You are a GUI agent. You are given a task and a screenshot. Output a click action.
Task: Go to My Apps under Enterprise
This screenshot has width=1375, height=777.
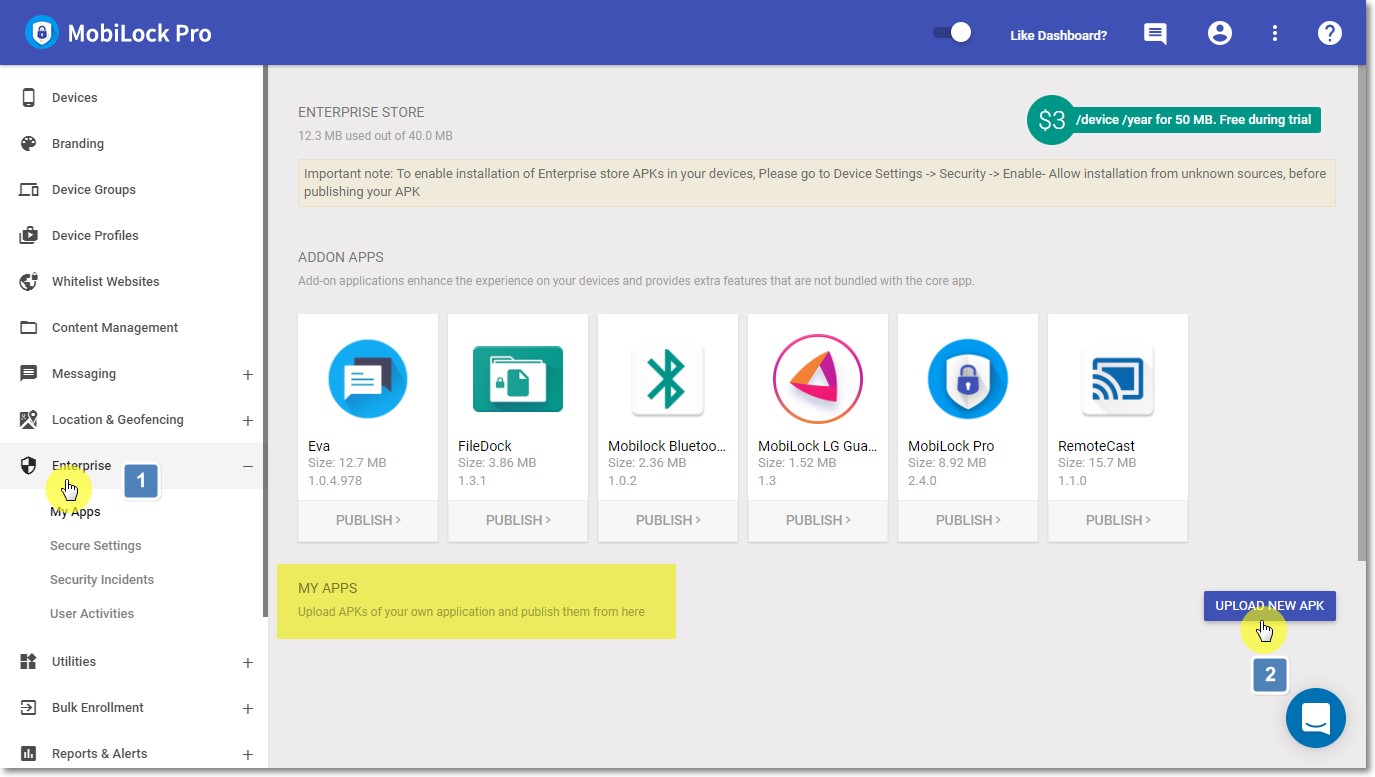coord(75,512)
